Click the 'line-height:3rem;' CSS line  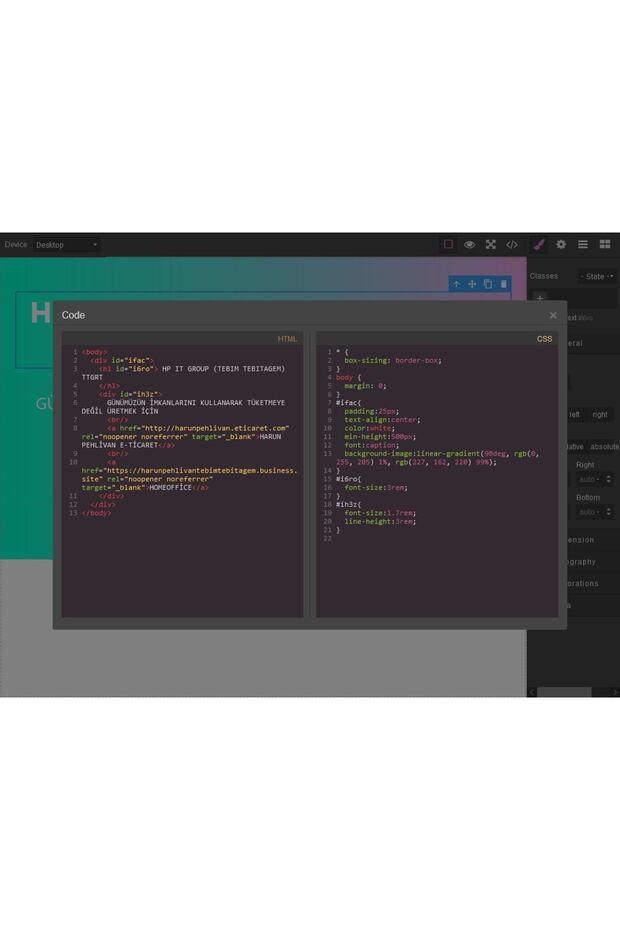[x=380, y=522]
